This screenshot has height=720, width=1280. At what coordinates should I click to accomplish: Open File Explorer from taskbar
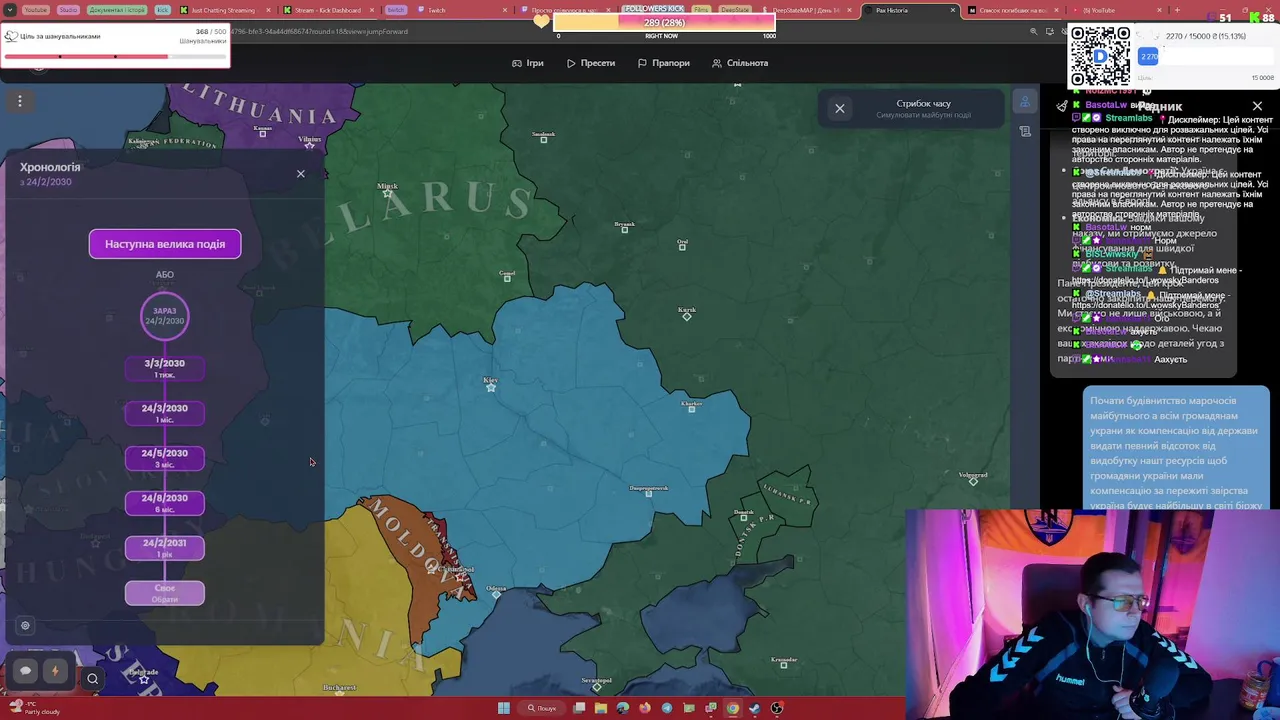[601, 708]
